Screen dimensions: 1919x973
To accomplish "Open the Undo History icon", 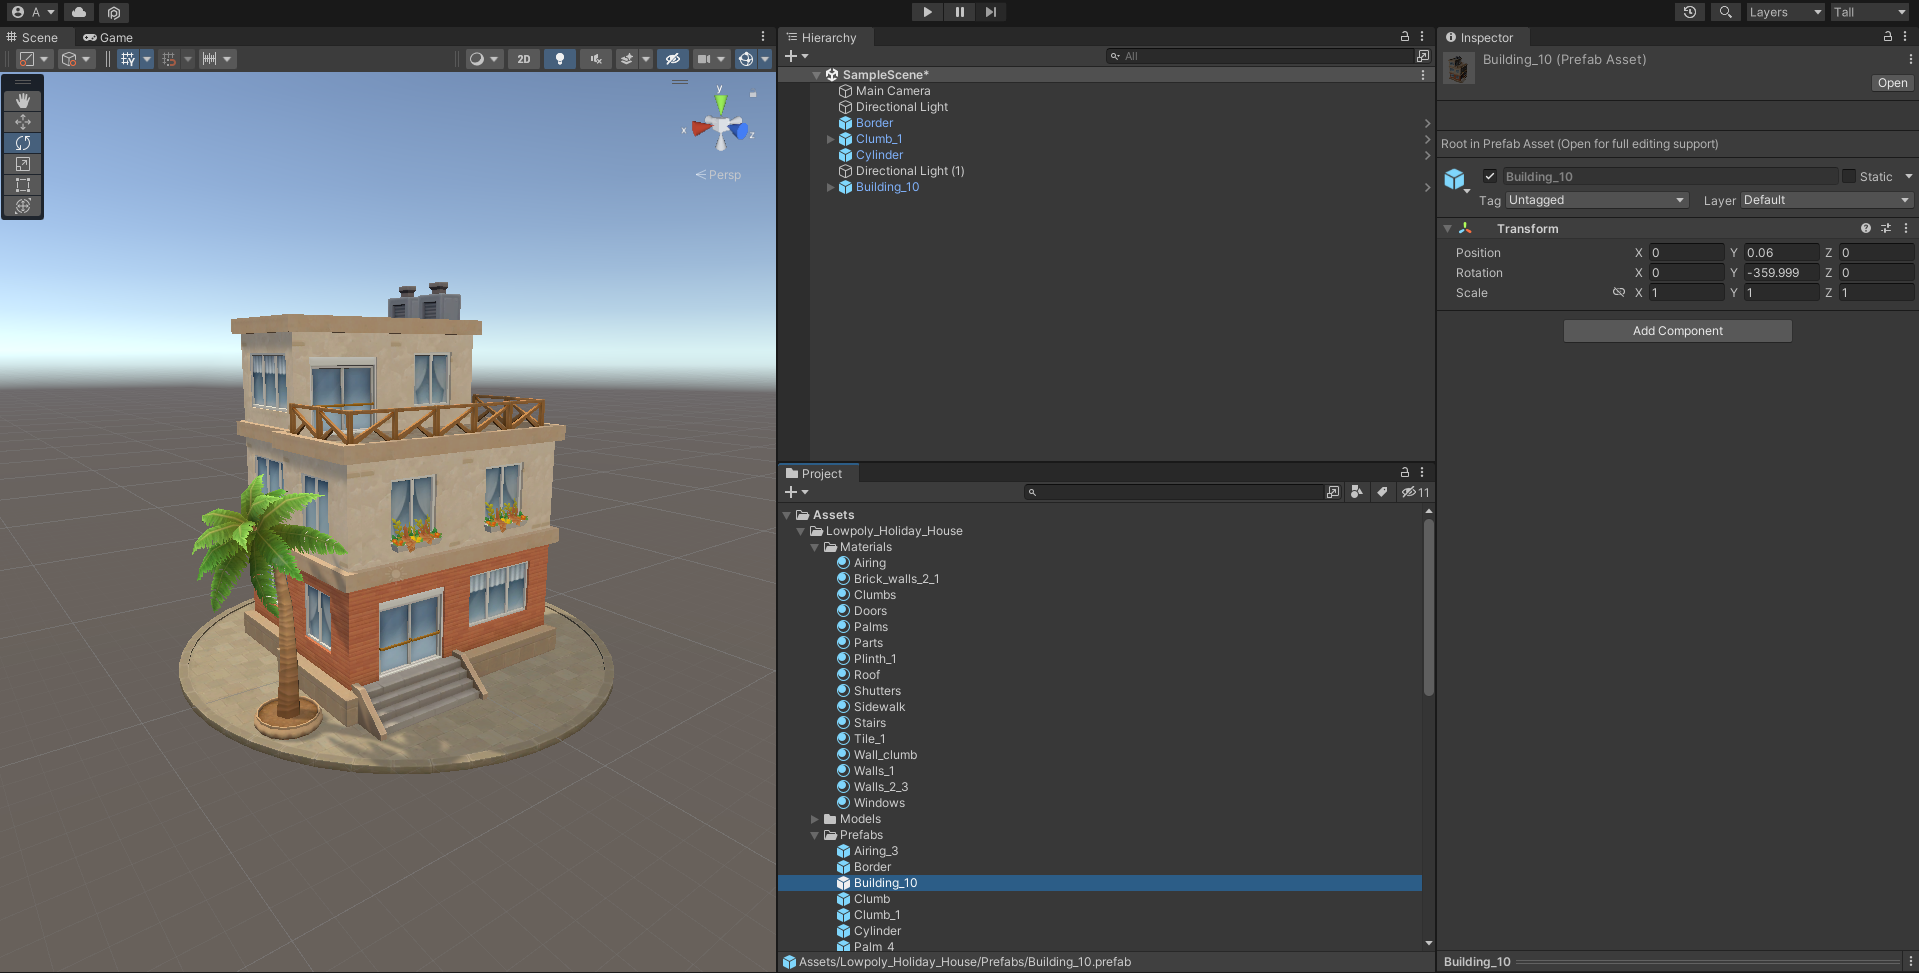I will (1689, 12).
